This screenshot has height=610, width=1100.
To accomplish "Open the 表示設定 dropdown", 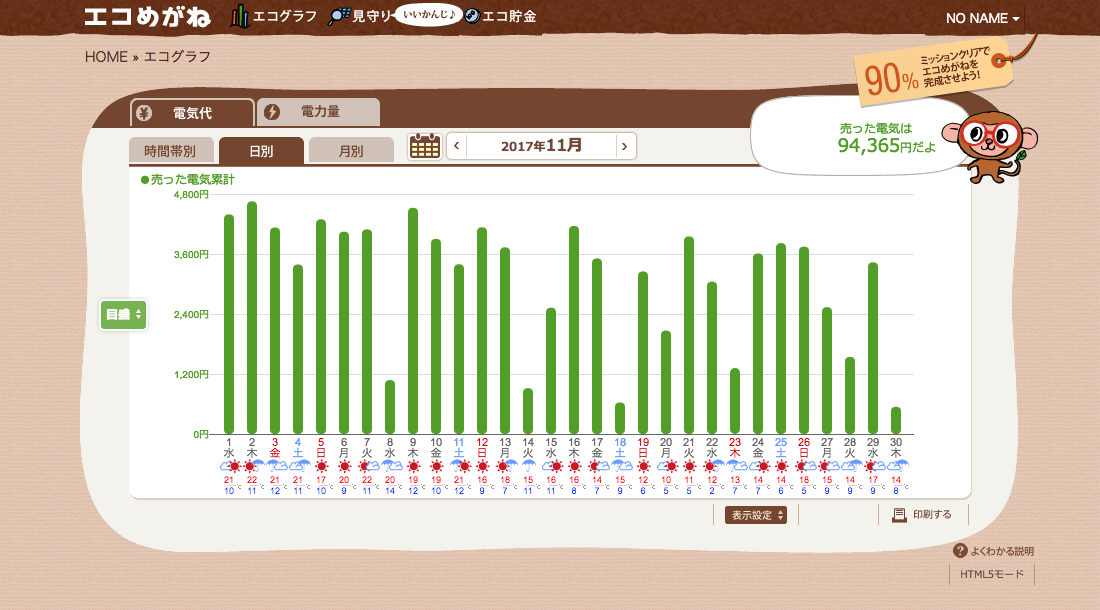I will 756,515.
